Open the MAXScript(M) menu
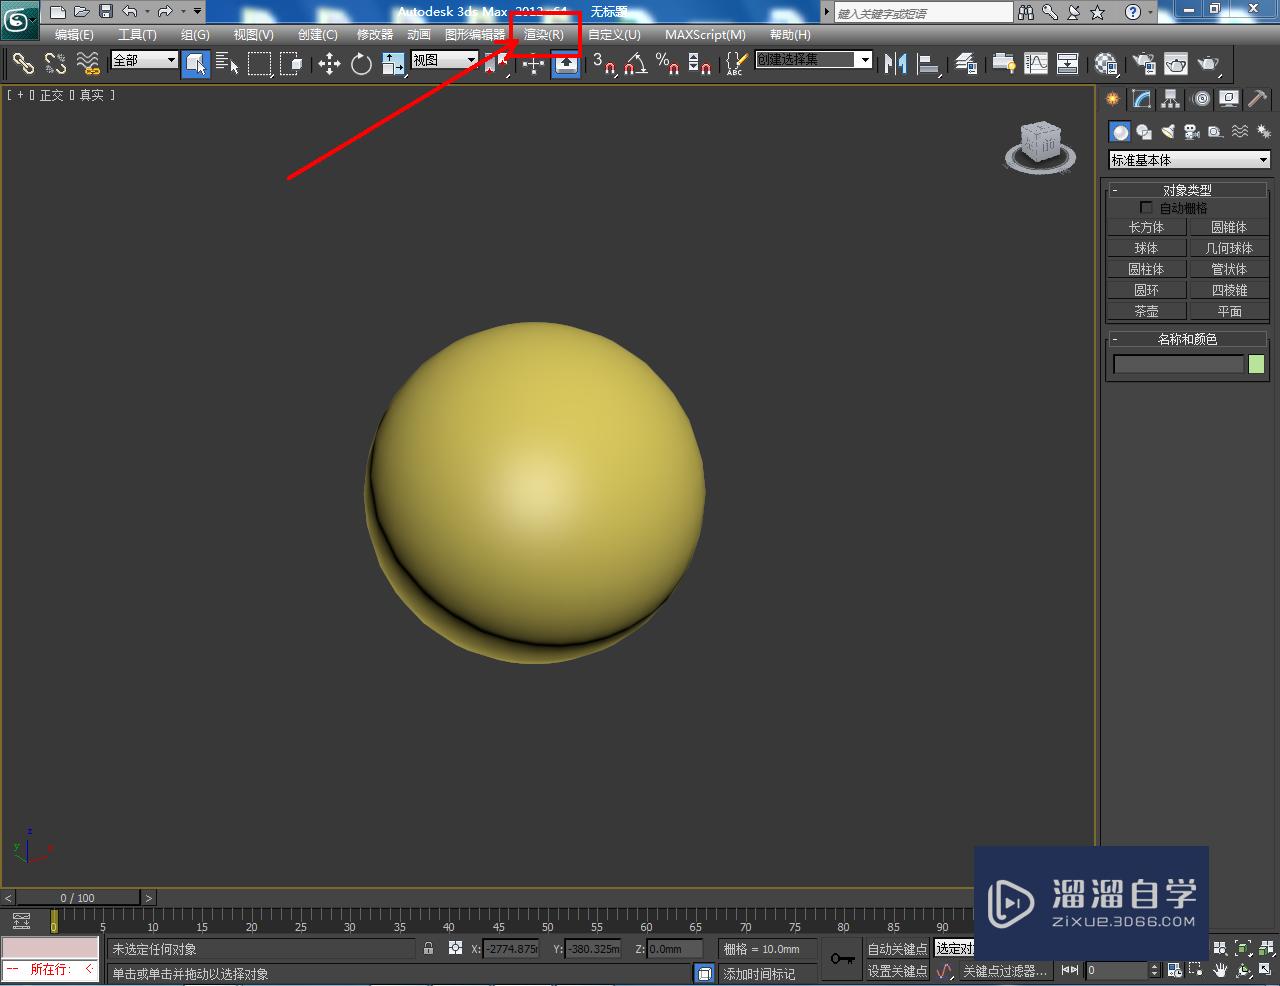The width and height of the screenshot is (1280, 986). point(705,34)
